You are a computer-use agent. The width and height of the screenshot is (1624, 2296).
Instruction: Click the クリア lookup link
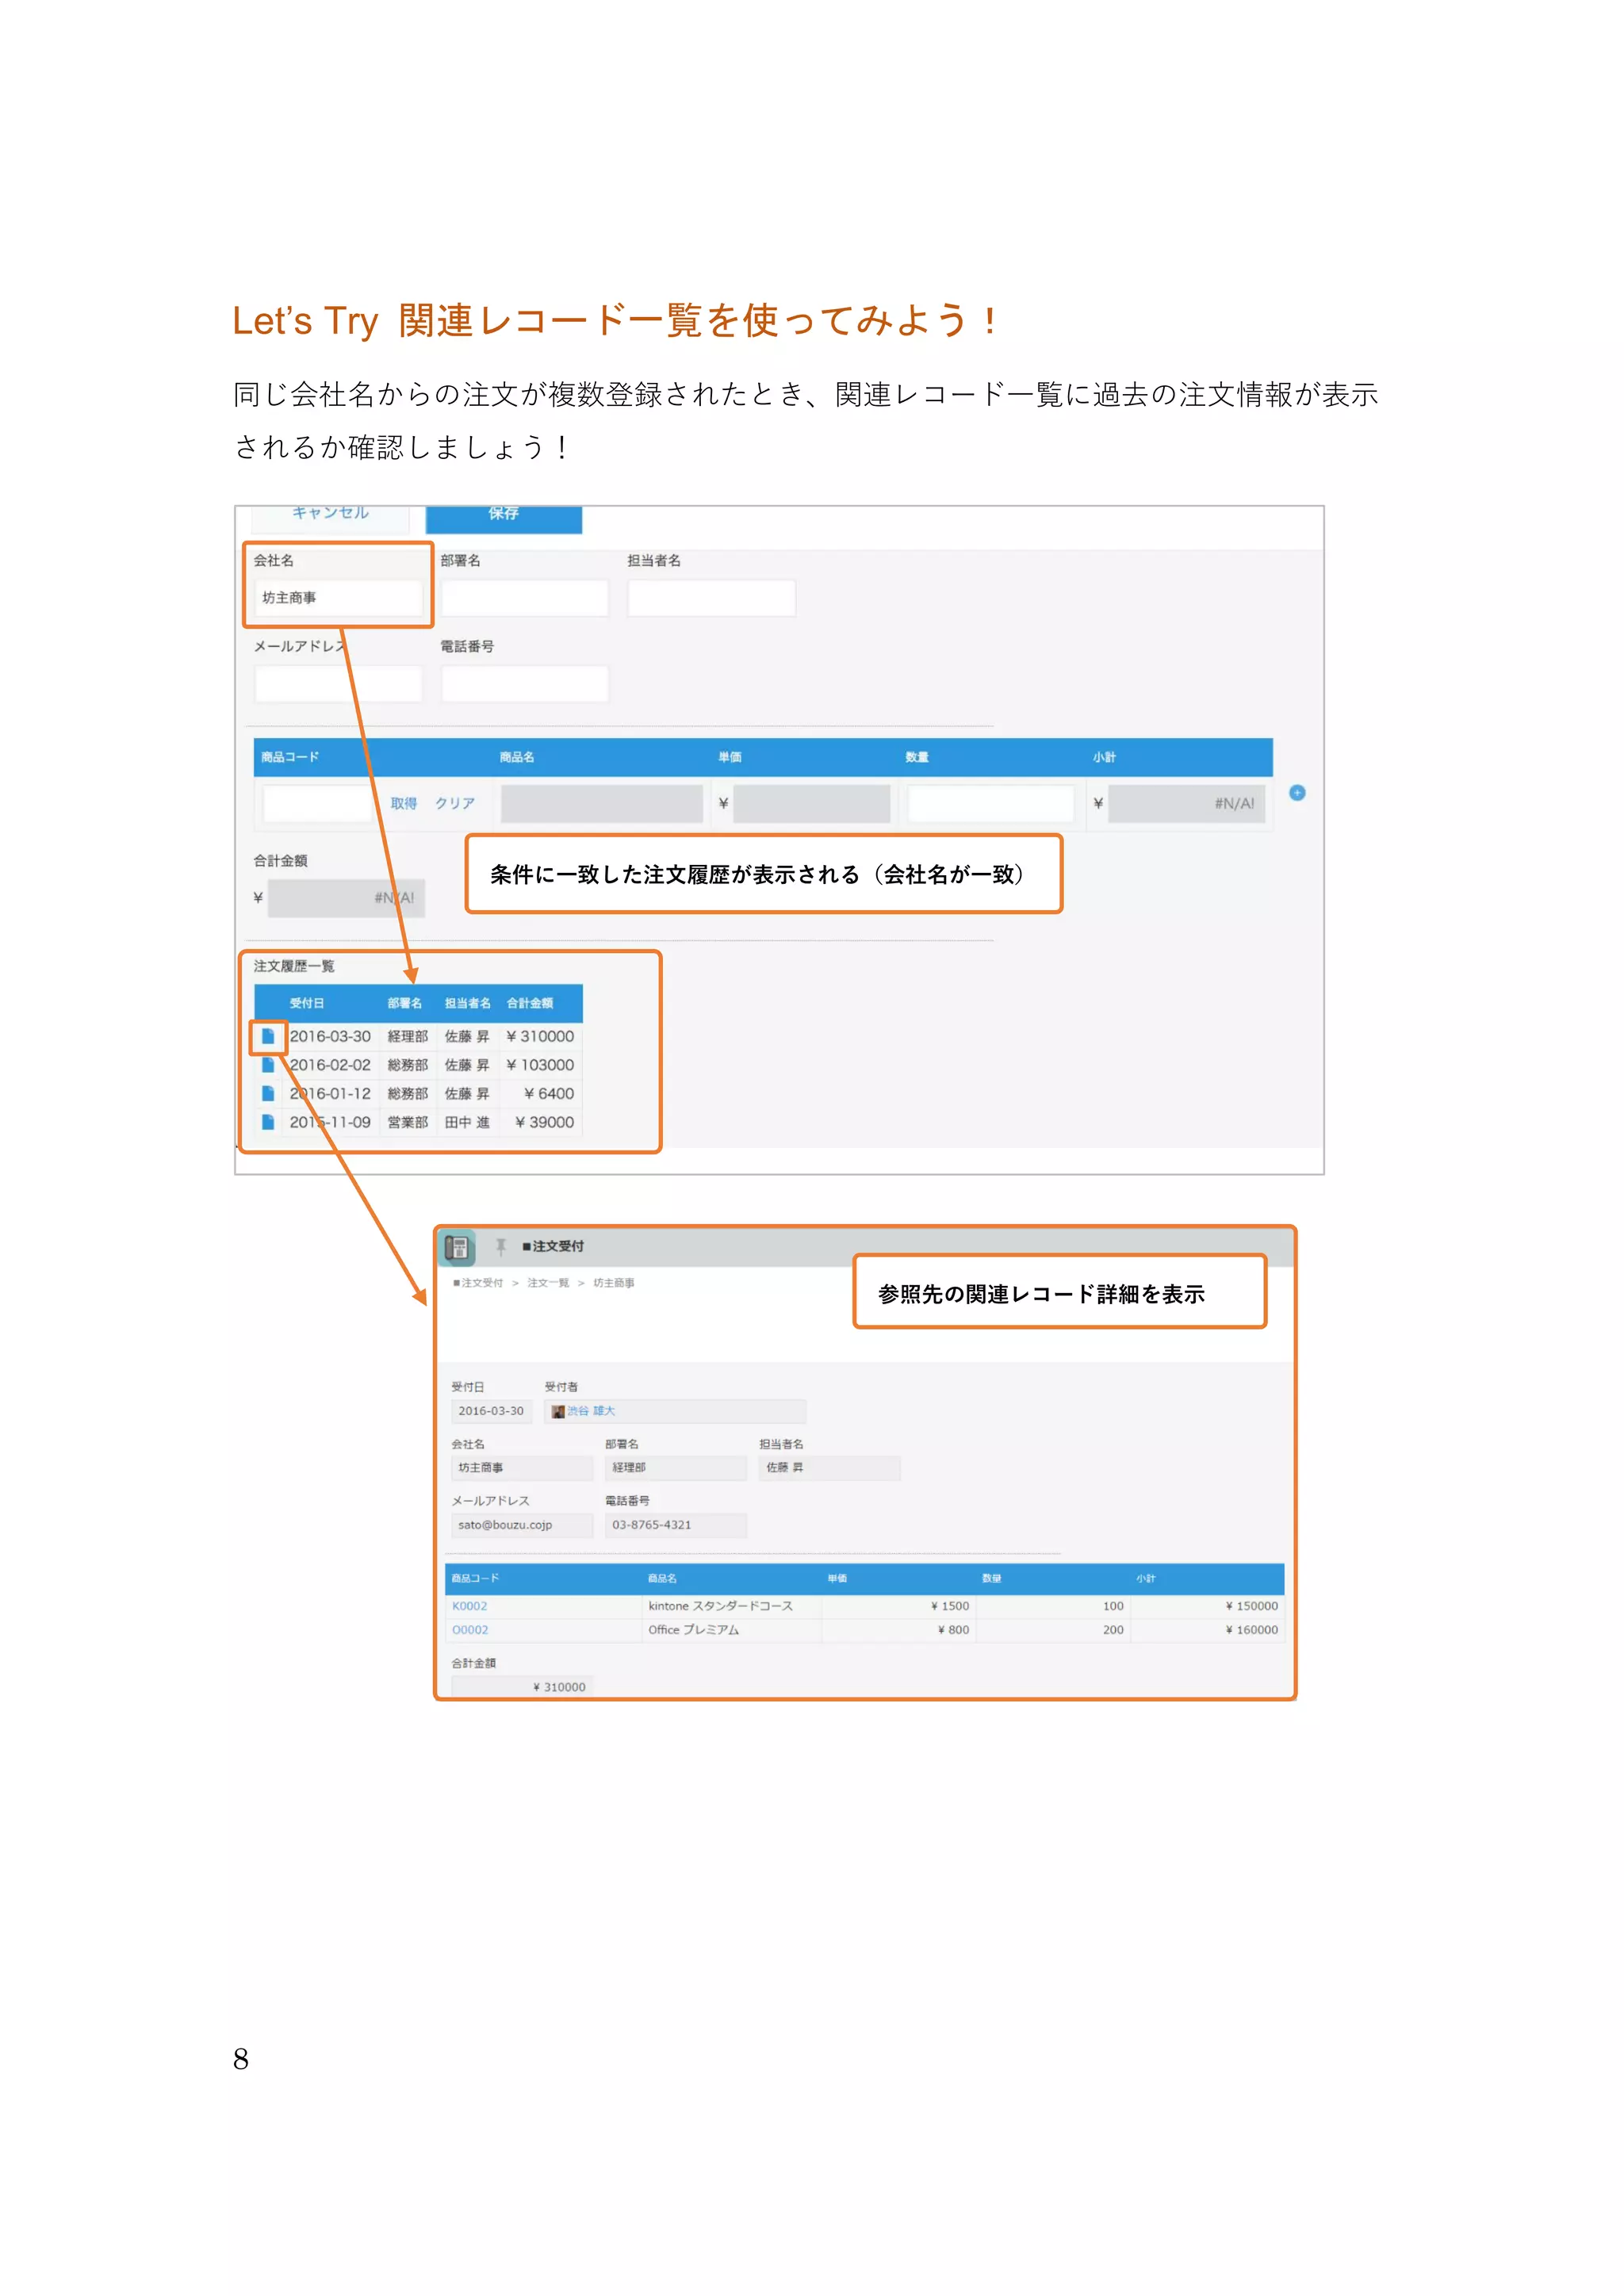[455, 804]
